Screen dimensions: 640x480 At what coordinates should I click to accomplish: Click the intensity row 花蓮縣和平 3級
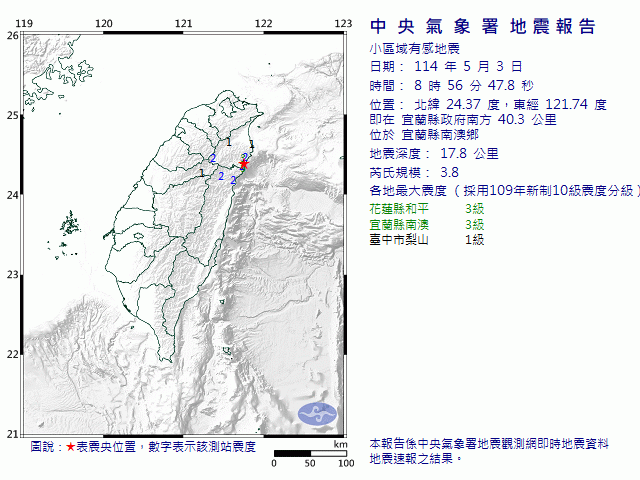pyautogui.click(x=427, y=209)
